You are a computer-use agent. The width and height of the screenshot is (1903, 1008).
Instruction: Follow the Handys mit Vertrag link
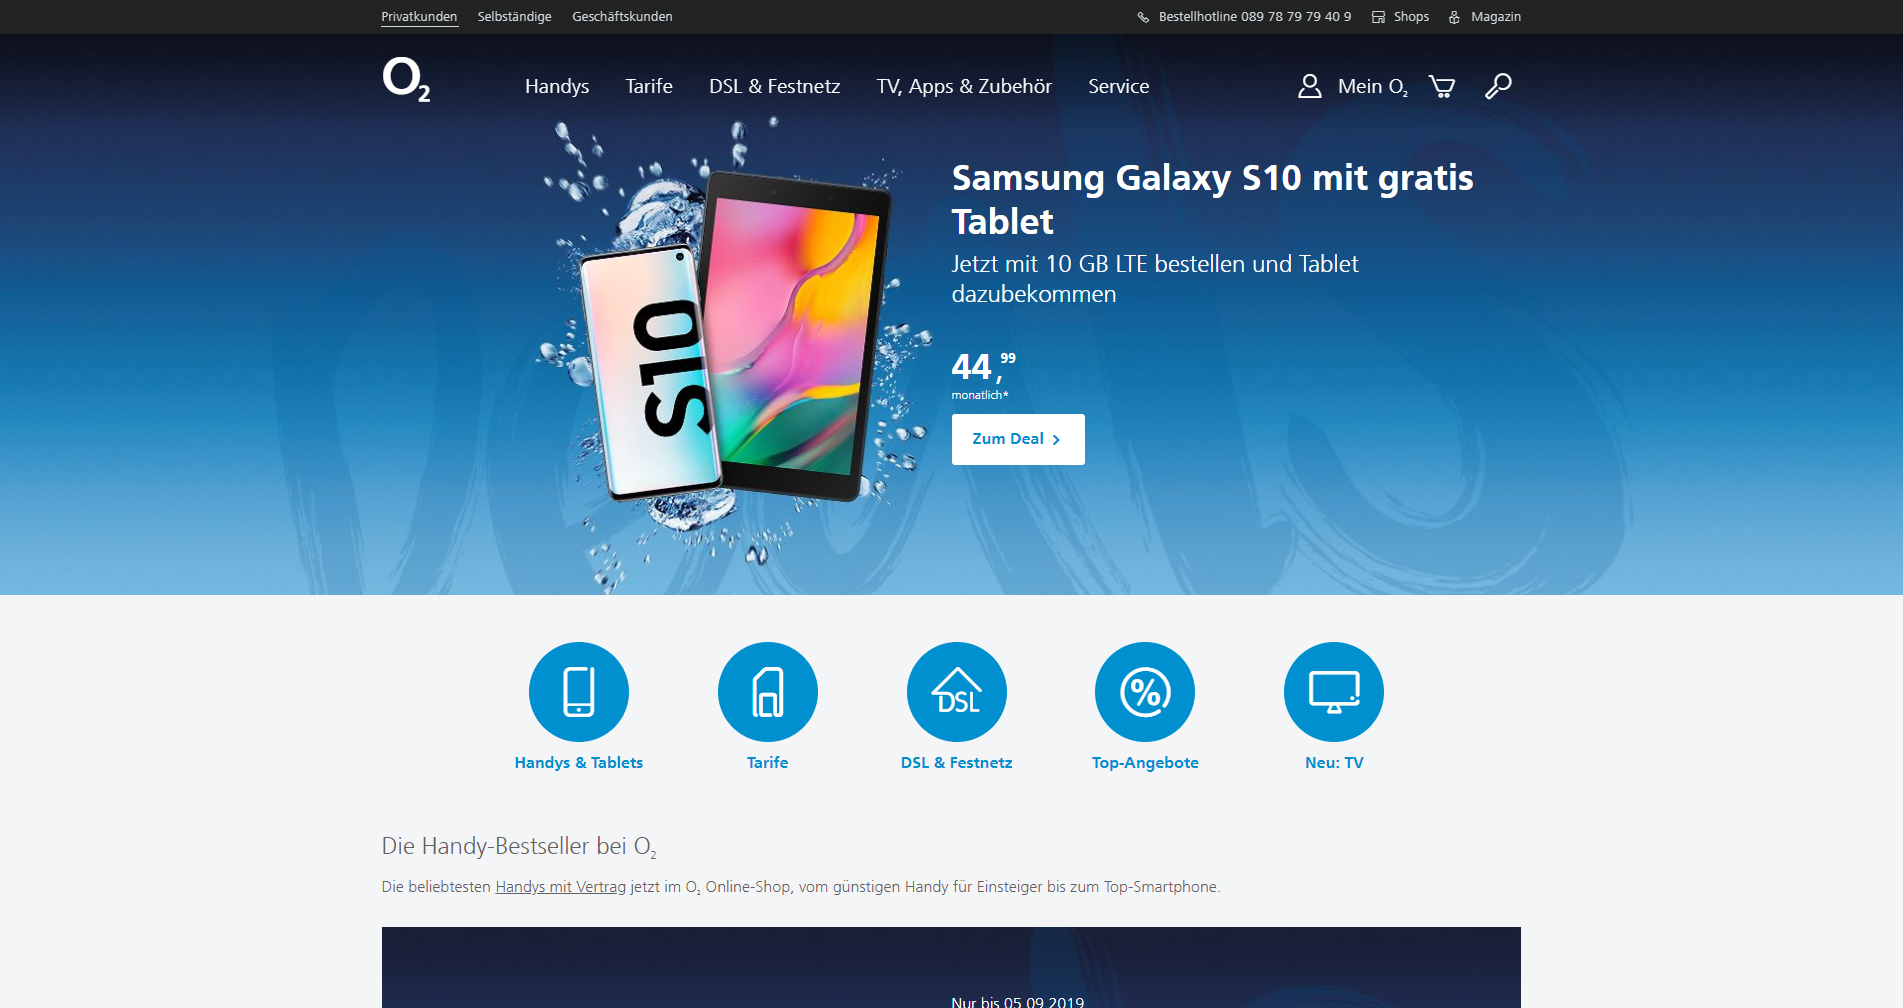point(561,887)
